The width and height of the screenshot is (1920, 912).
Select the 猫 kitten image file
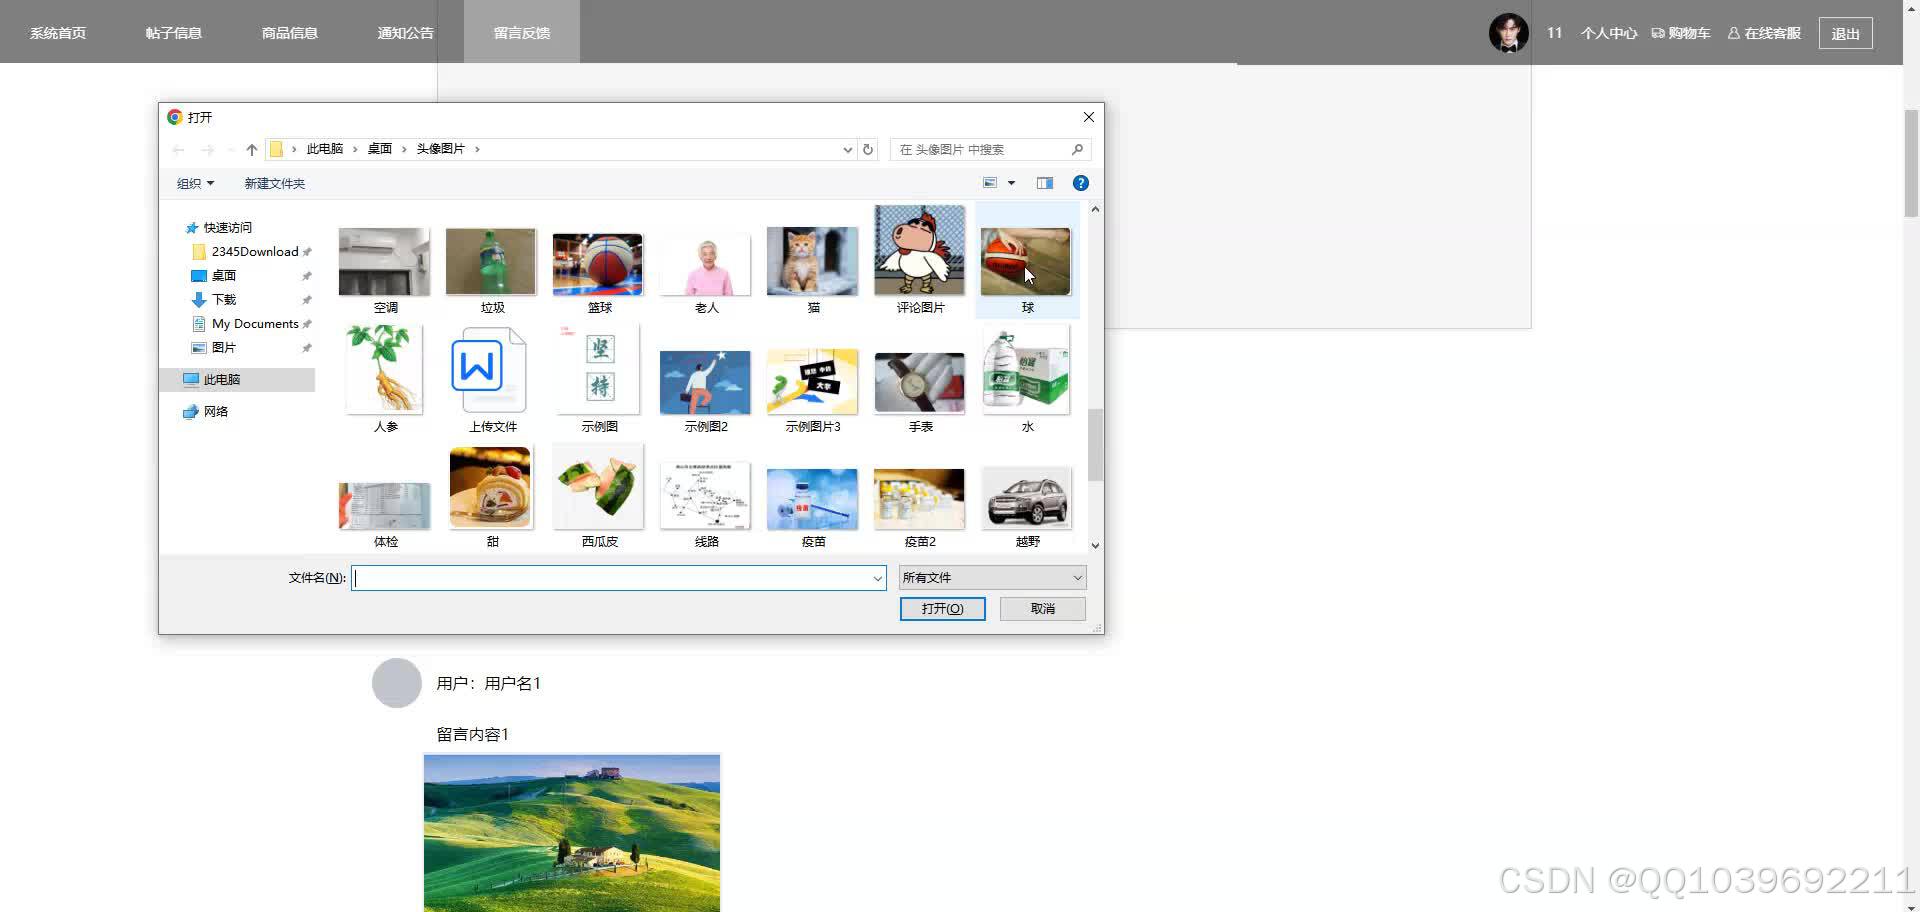[x=812, y=261]
